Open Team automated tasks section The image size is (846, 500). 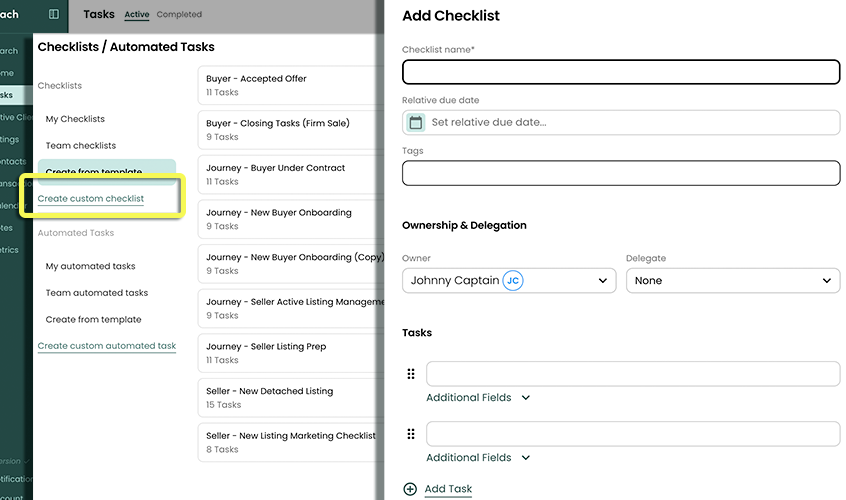coord(97,293)
